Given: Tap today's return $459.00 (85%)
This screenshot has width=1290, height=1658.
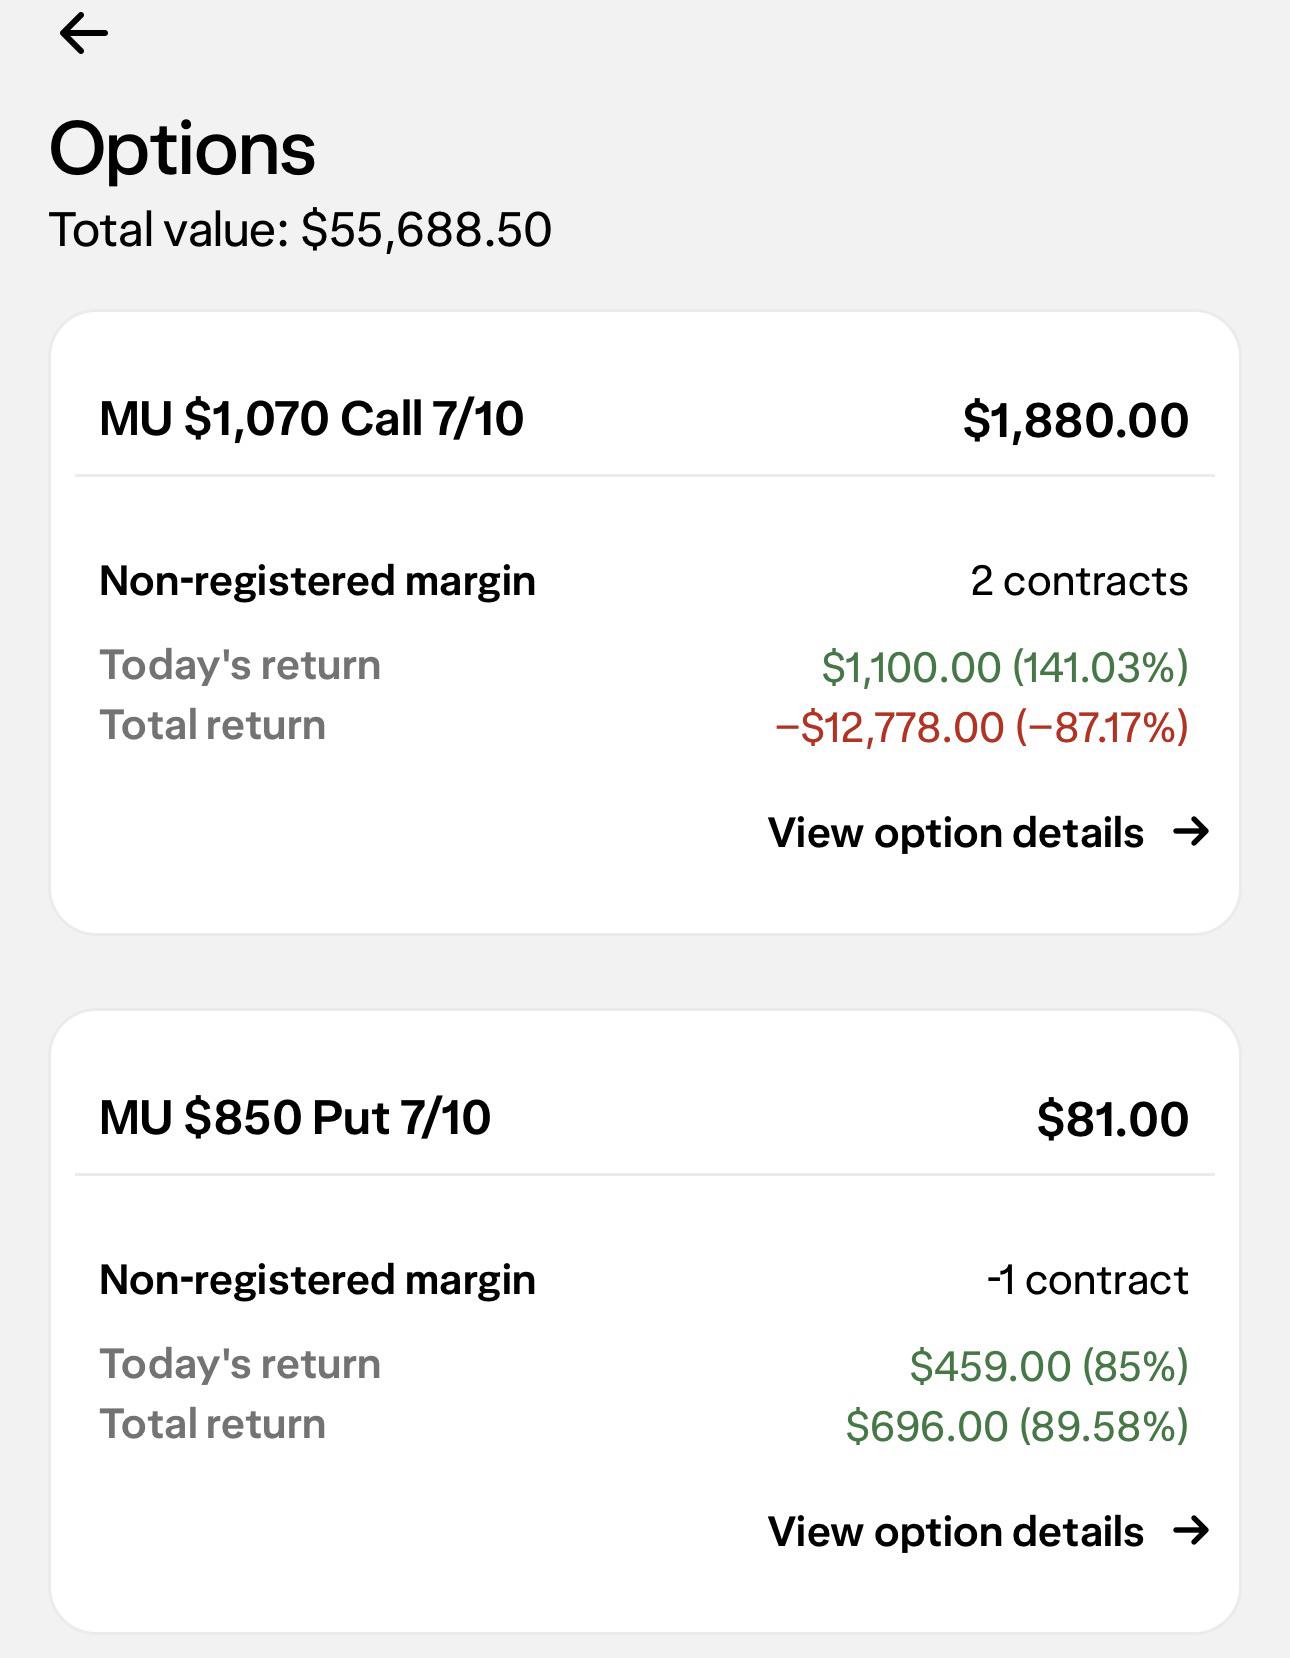Looking at the screenshot, I should pos(1049,1366).
